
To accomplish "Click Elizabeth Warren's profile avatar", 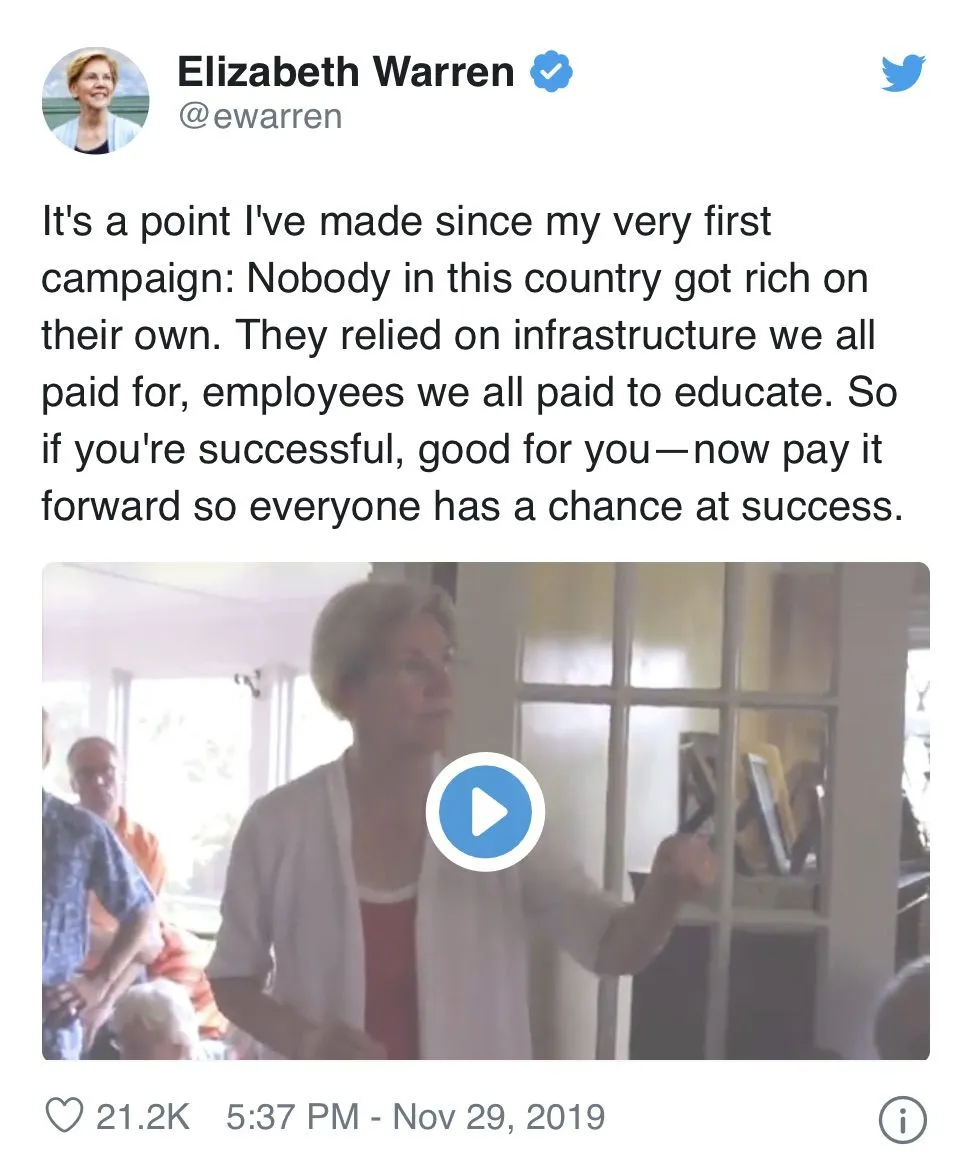I will coord(96,100).
